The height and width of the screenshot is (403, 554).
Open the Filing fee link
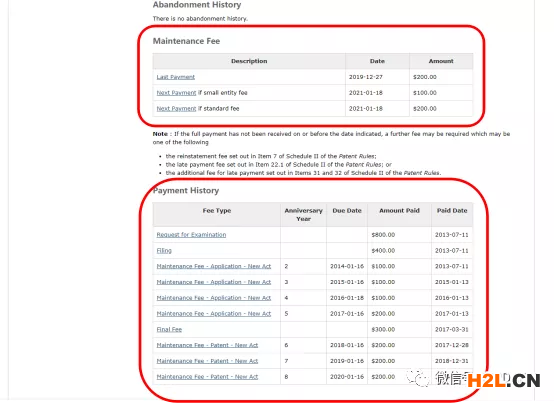click(164, 251)
